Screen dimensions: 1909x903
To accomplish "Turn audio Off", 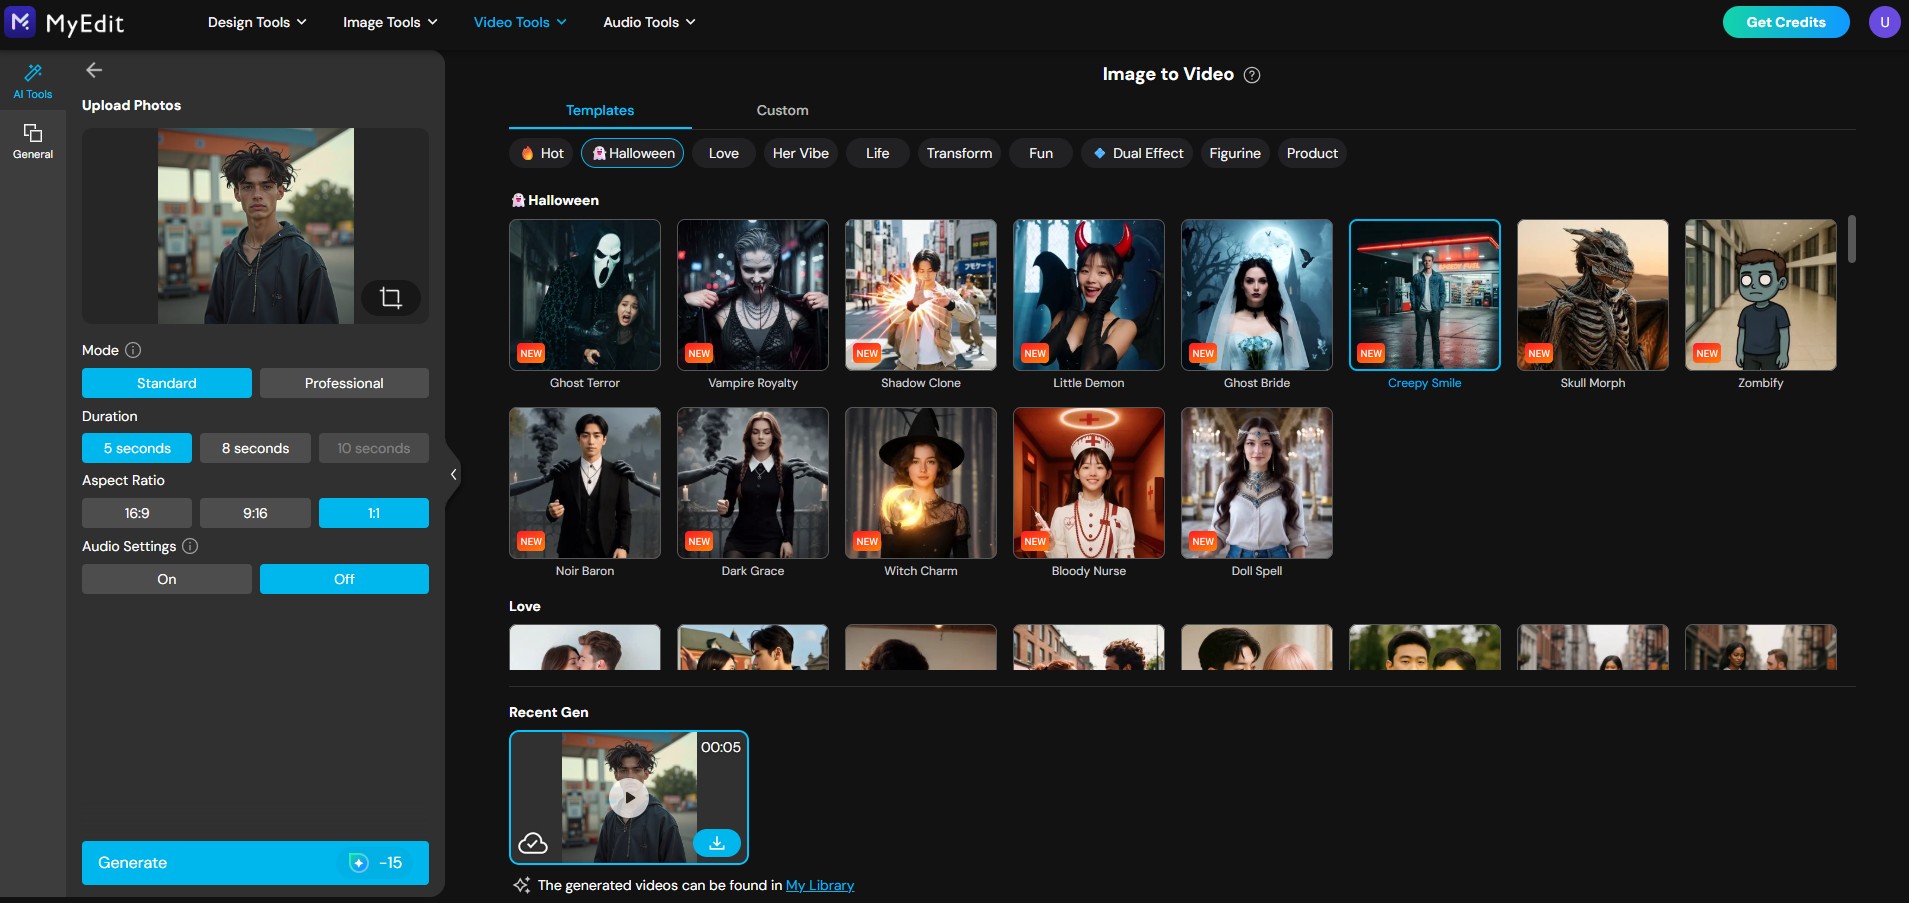I will coord(344,579).
